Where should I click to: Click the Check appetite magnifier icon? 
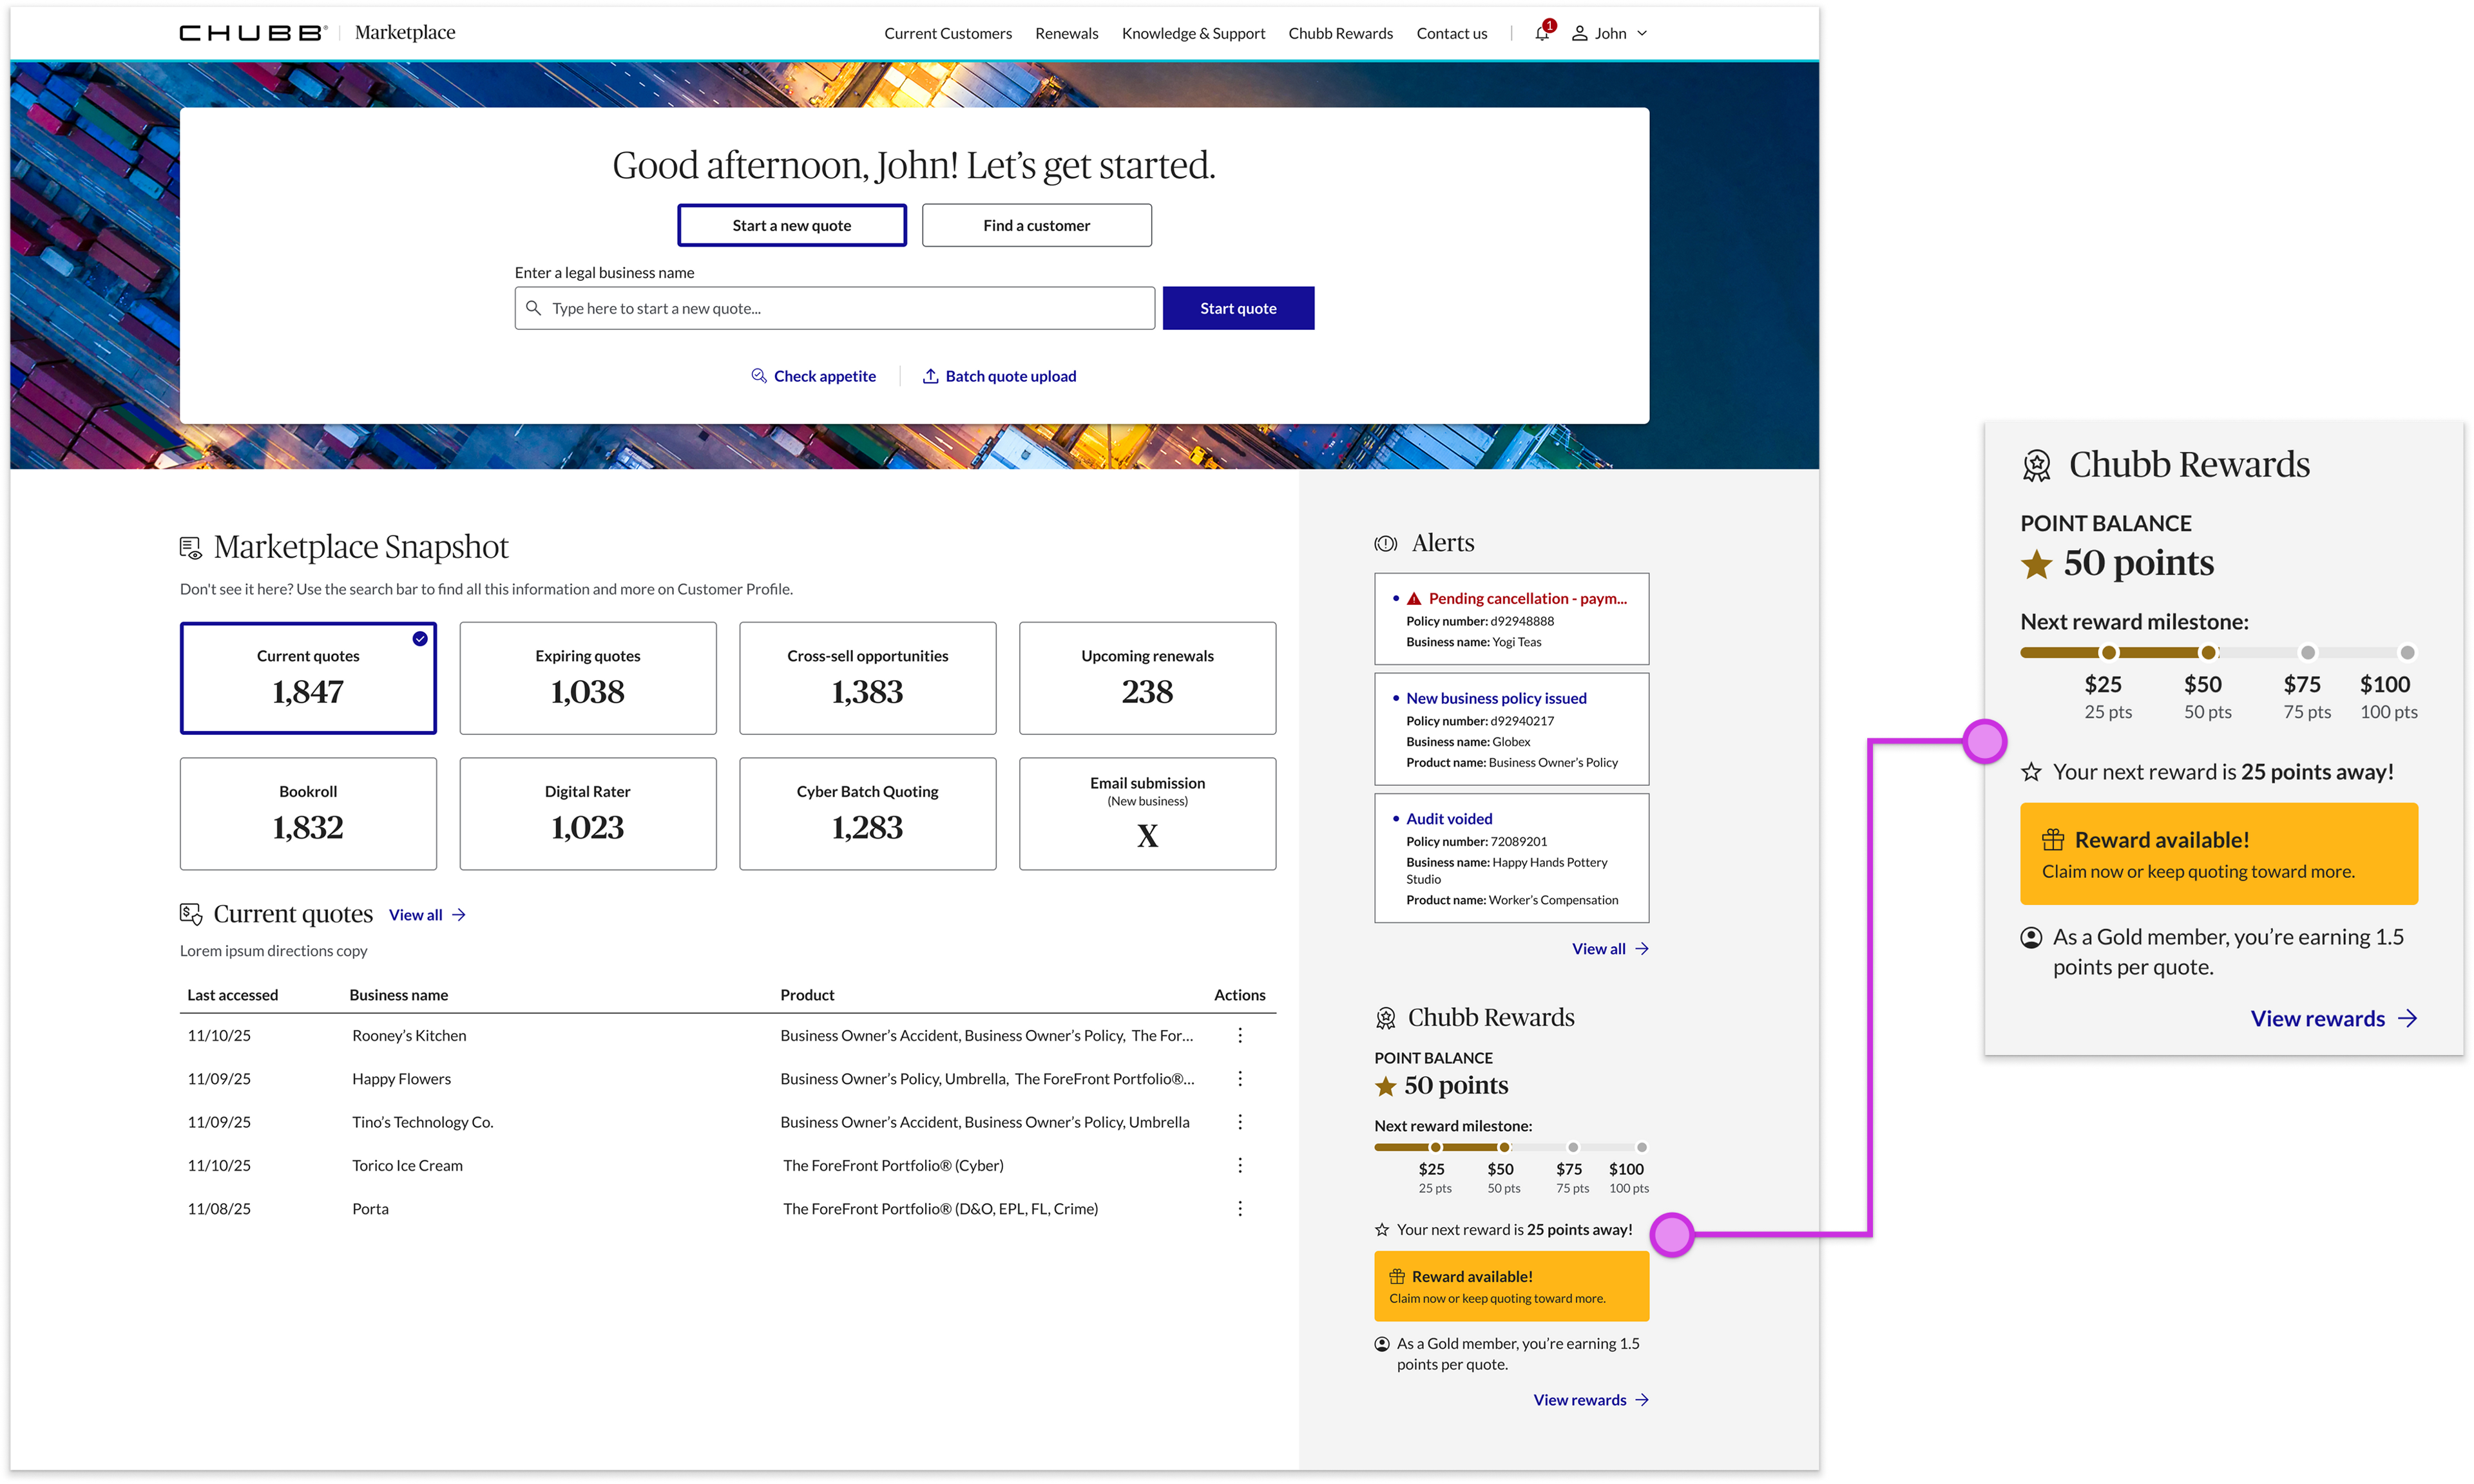(x=758, y=376)
